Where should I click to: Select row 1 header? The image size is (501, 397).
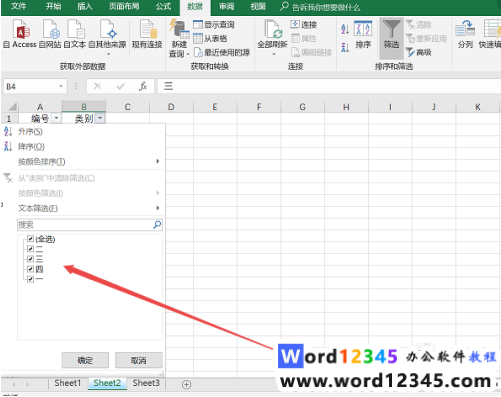pyautogui.click(x=9, y=118)
